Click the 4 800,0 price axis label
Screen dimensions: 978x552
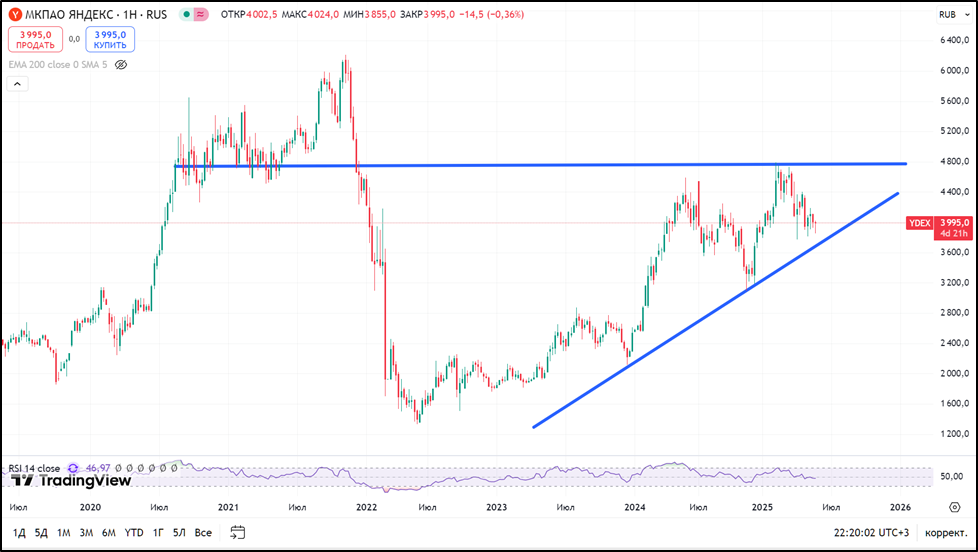954,161
